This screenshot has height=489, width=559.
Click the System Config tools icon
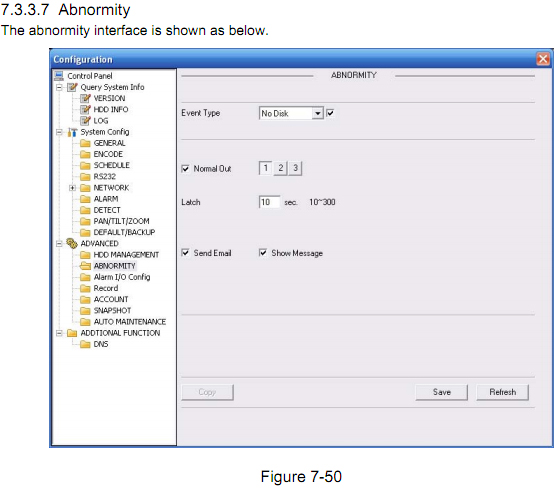coord(72,132)
